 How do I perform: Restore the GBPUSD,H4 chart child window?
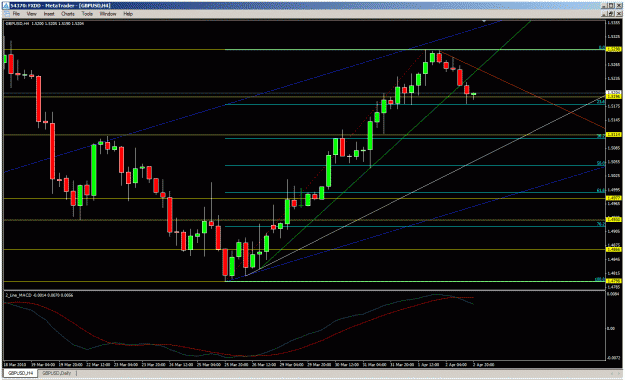click(611, 14)
